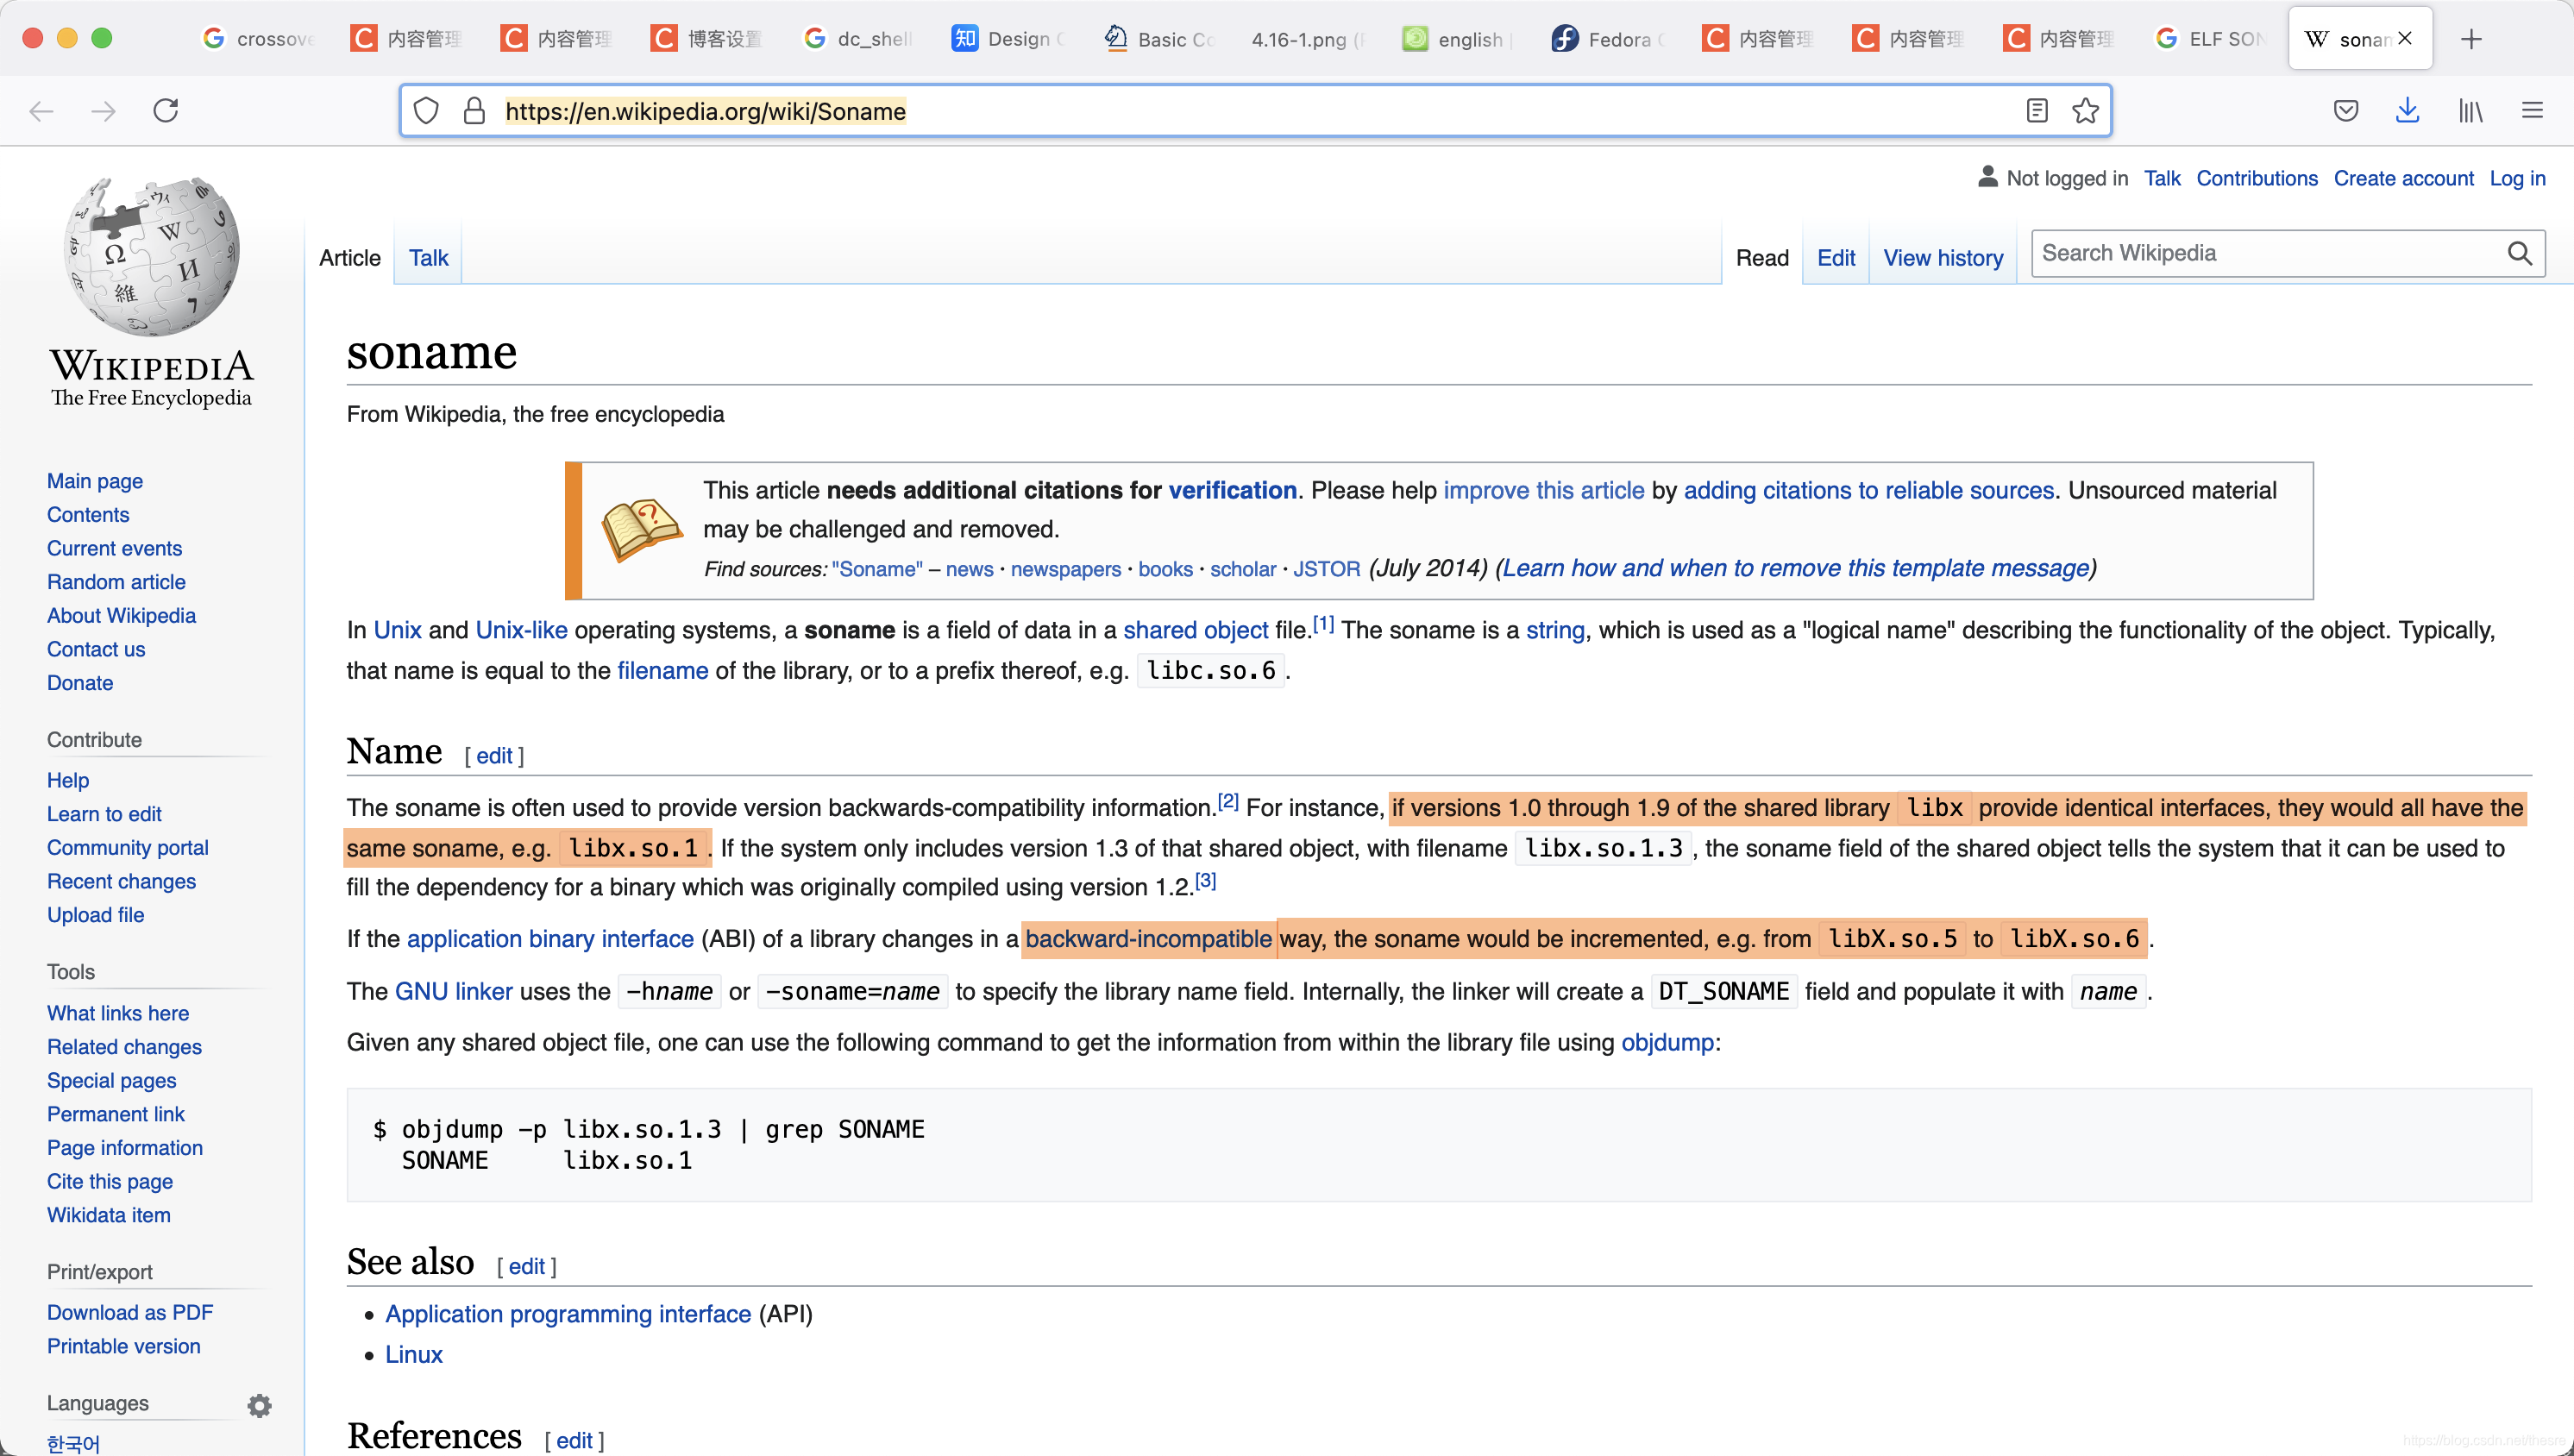Open the Firefox hamburger menu
2574x1456 pixels.
pyautogui.click(x=2531, y=110)
